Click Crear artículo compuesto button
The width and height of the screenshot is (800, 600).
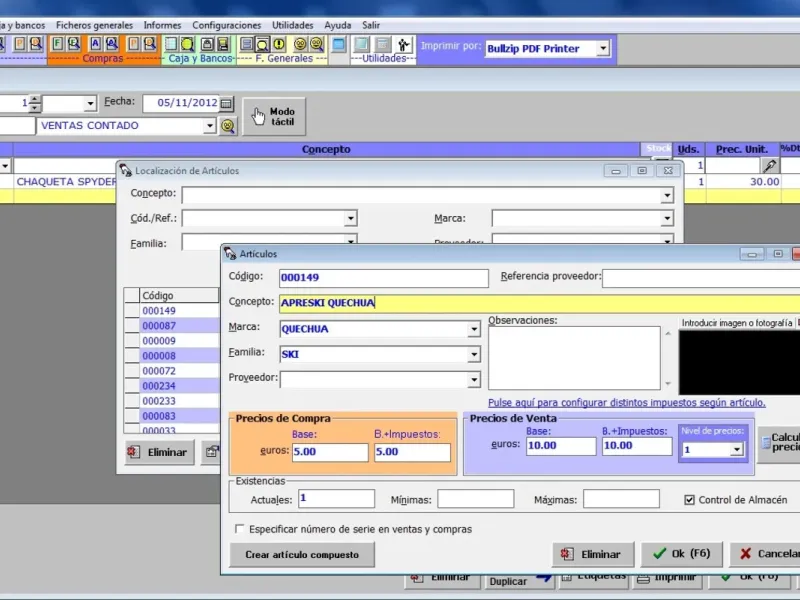[302, 555]
